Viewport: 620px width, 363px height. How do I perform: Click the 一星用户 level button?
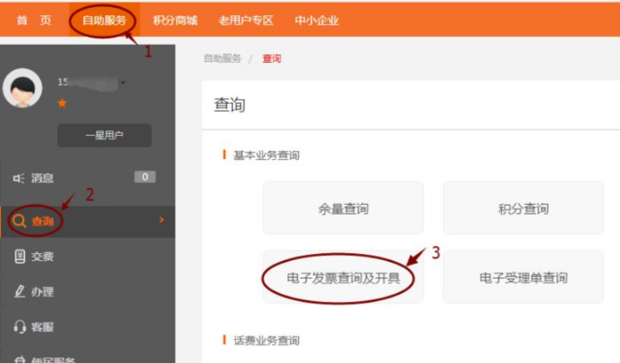(x=104, y=136)
